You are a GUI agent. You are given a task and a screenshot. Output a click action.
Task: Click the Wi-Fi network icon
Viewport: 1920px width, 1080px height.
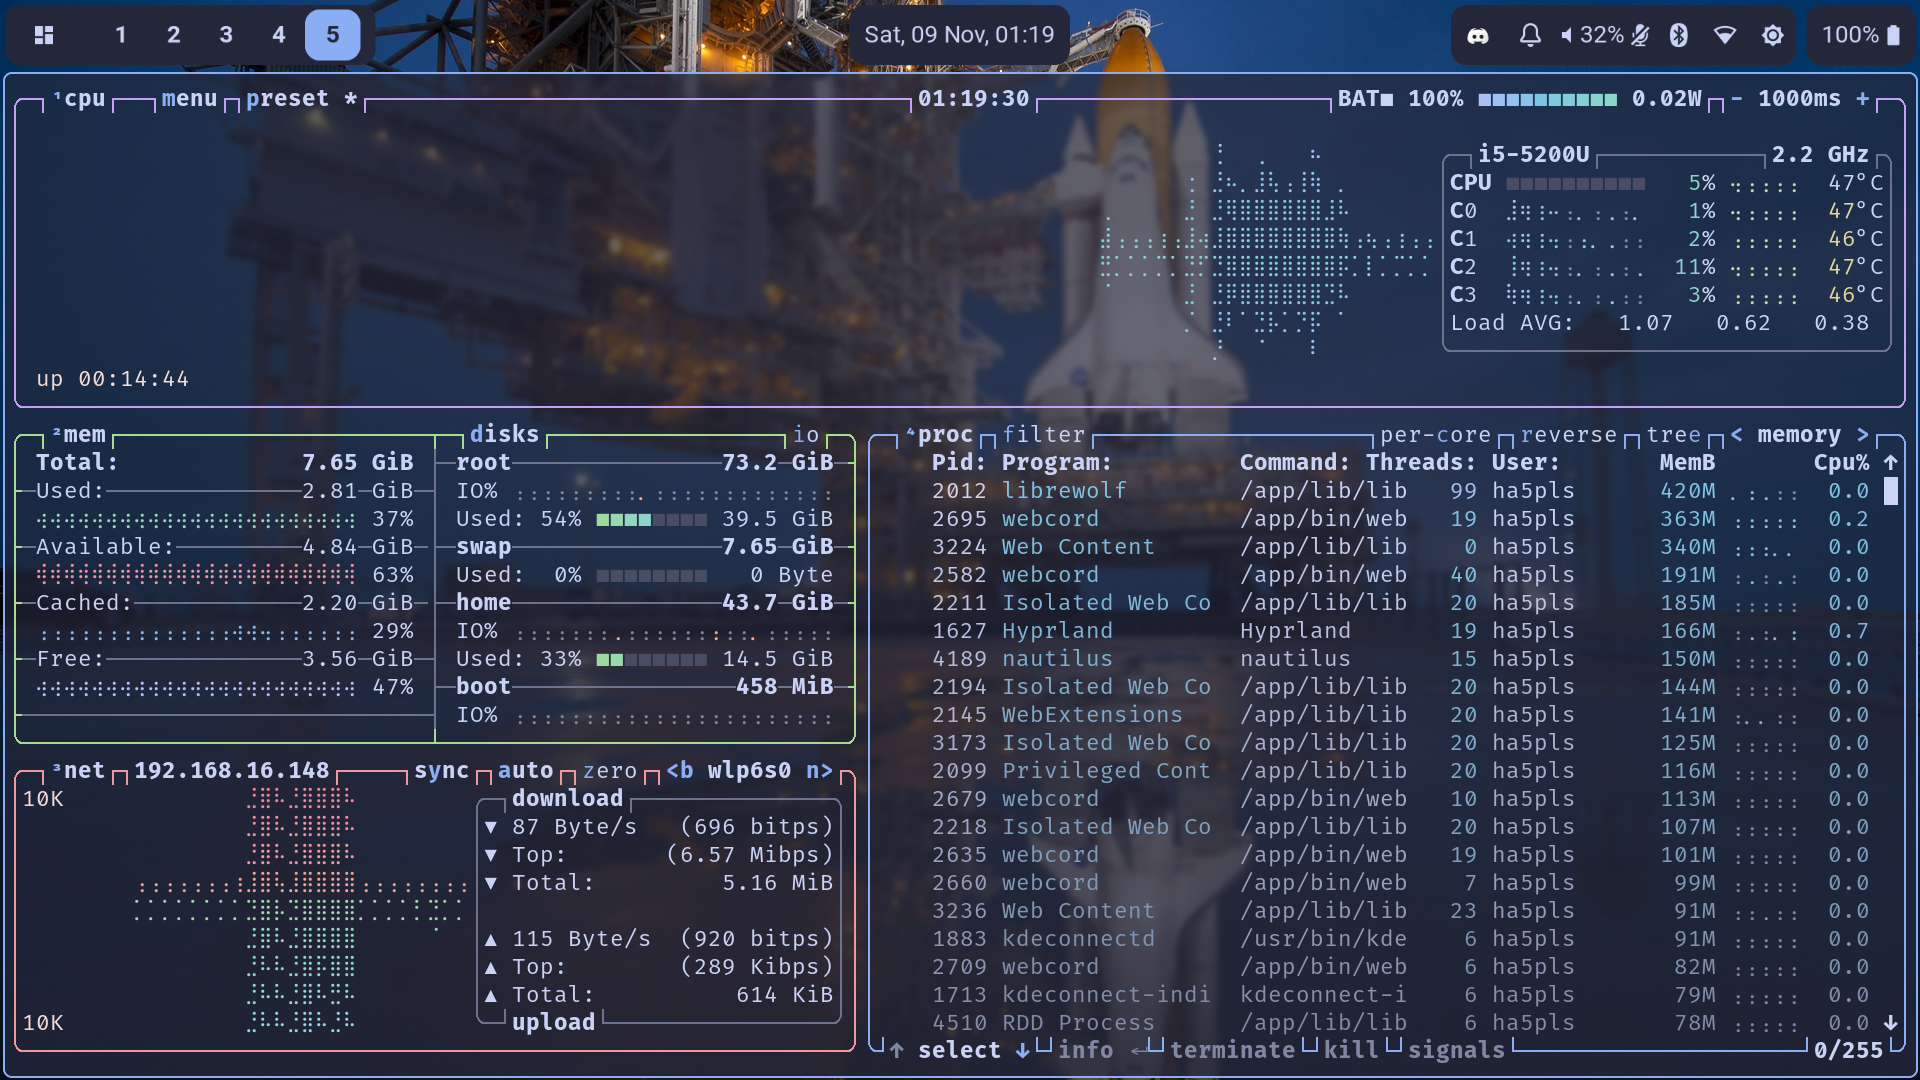(x=1725, y=36)
